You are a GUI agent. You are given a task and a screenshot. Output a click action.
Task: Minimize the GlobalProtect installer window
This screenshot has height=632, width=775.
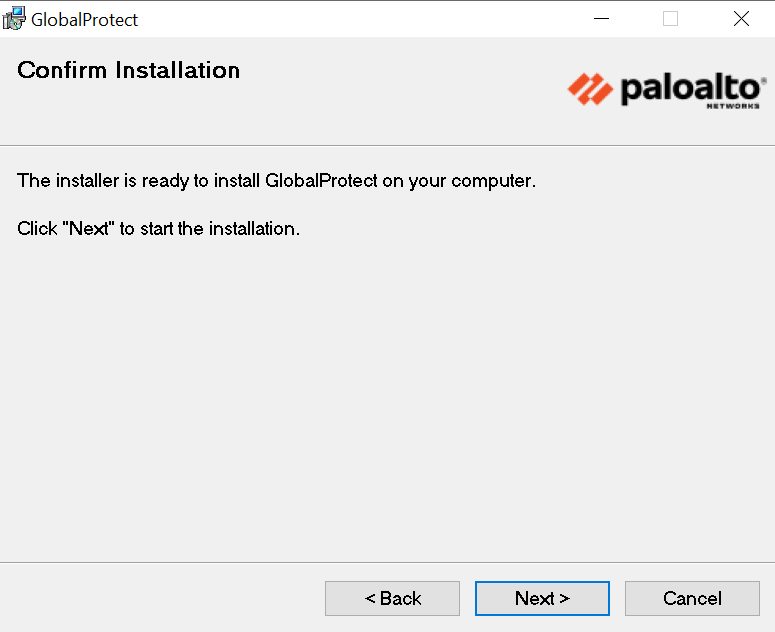tap(601, 19)
